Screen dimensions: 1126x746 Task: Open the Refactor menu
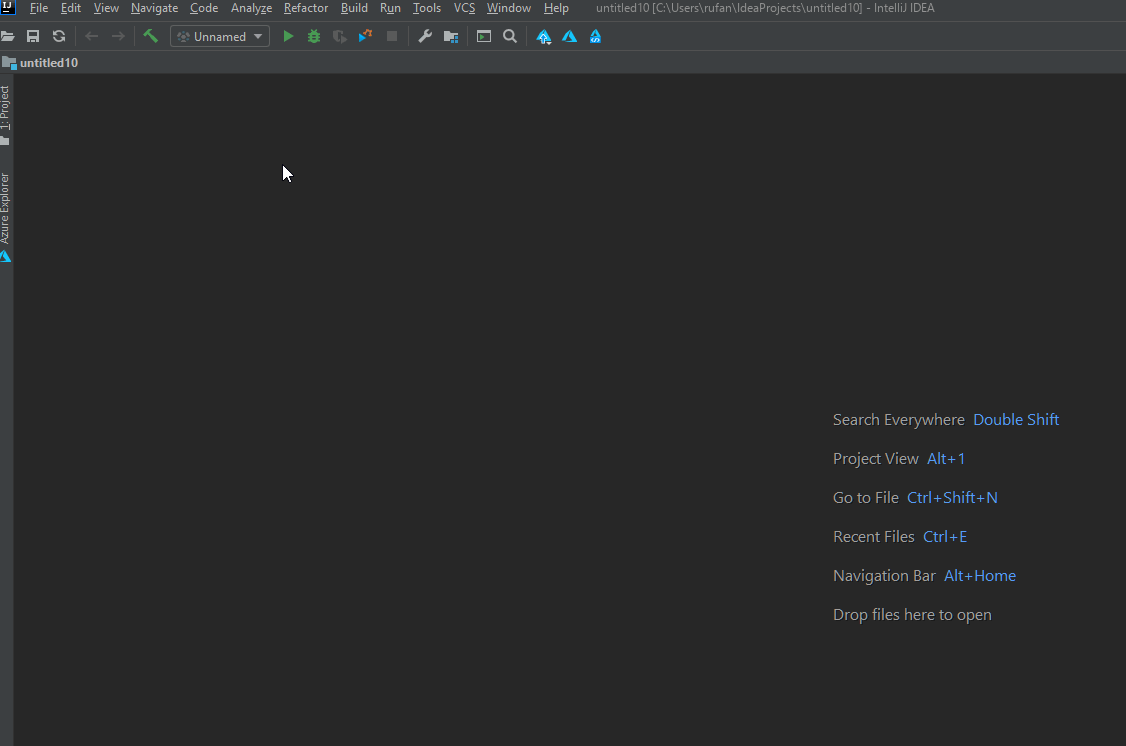point(306,8)
